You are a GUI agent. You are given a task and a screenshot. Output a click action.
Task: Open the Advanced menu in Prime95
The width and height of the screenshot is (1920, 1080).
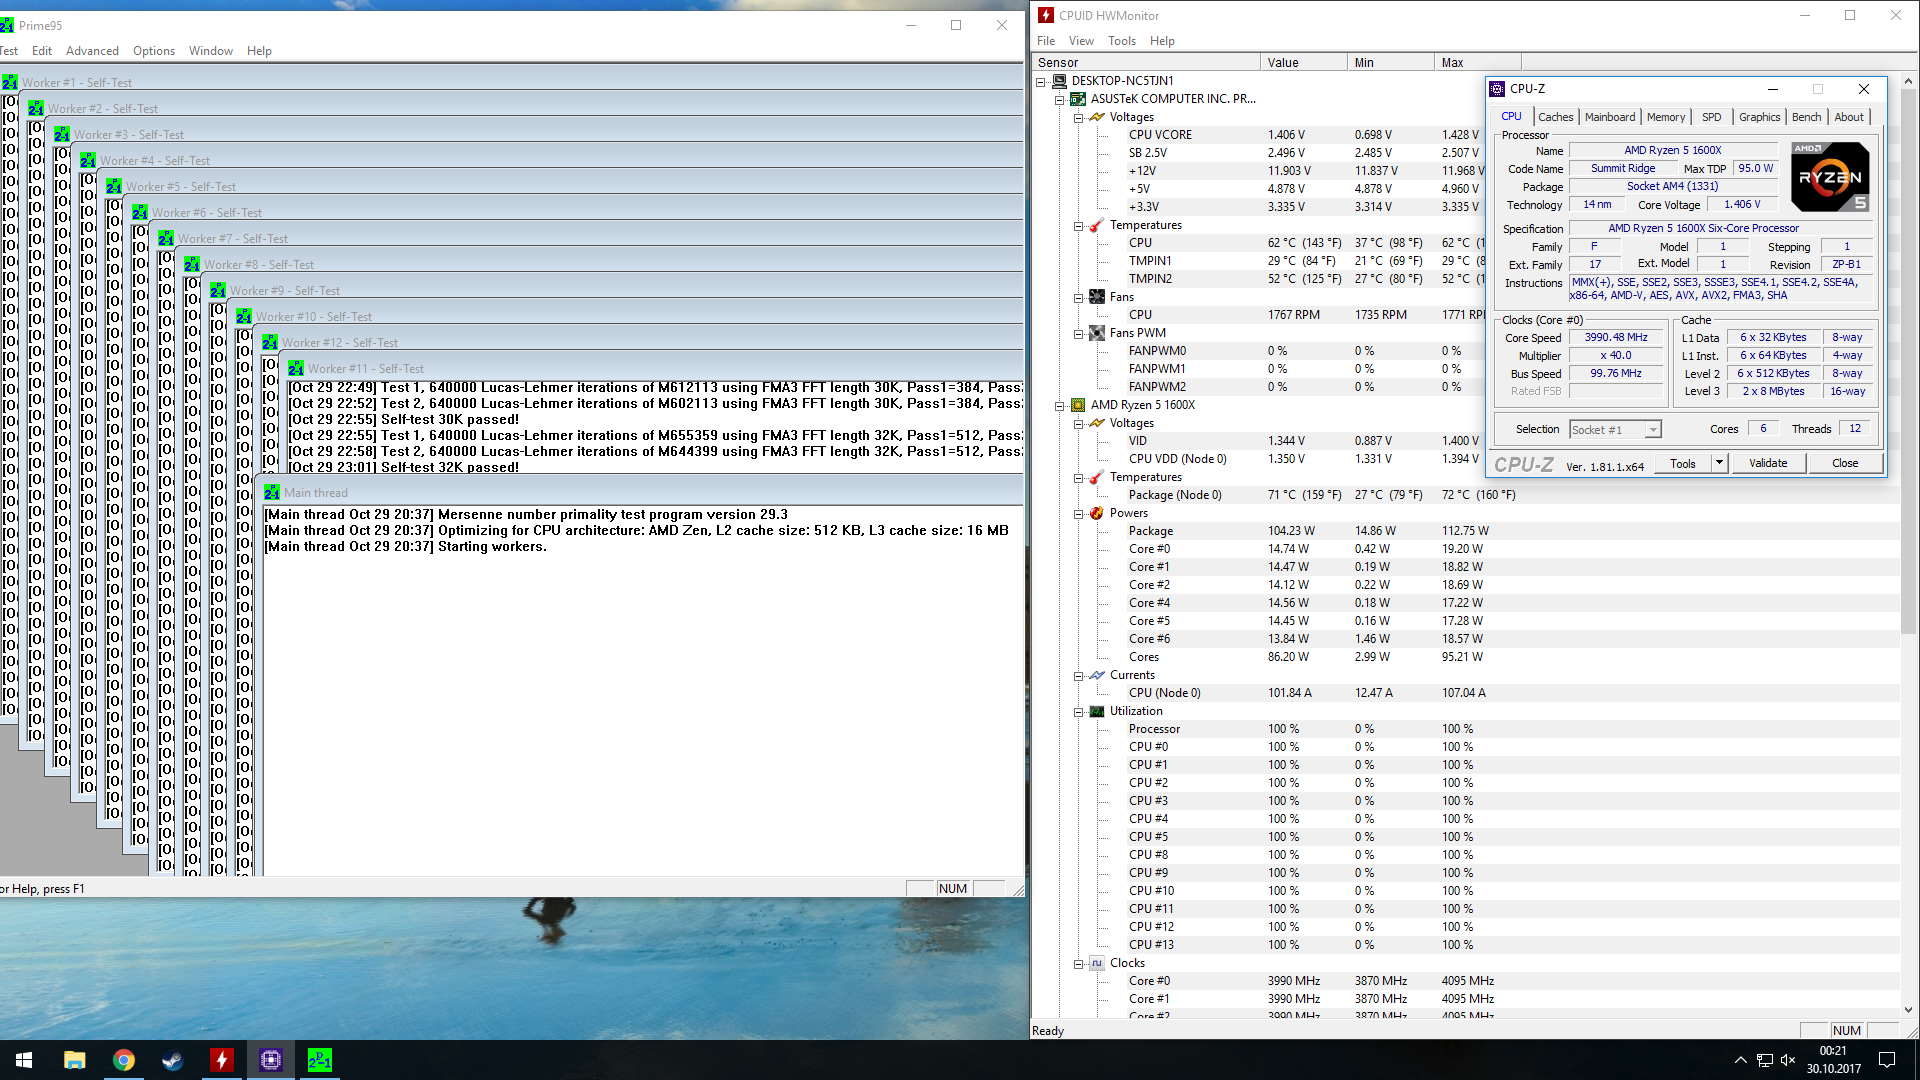pyautogui.click(x=92, y=51)
